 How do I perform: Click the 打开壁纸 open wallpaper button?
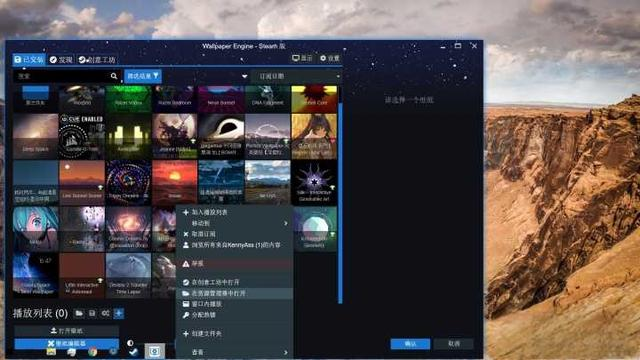67,331
